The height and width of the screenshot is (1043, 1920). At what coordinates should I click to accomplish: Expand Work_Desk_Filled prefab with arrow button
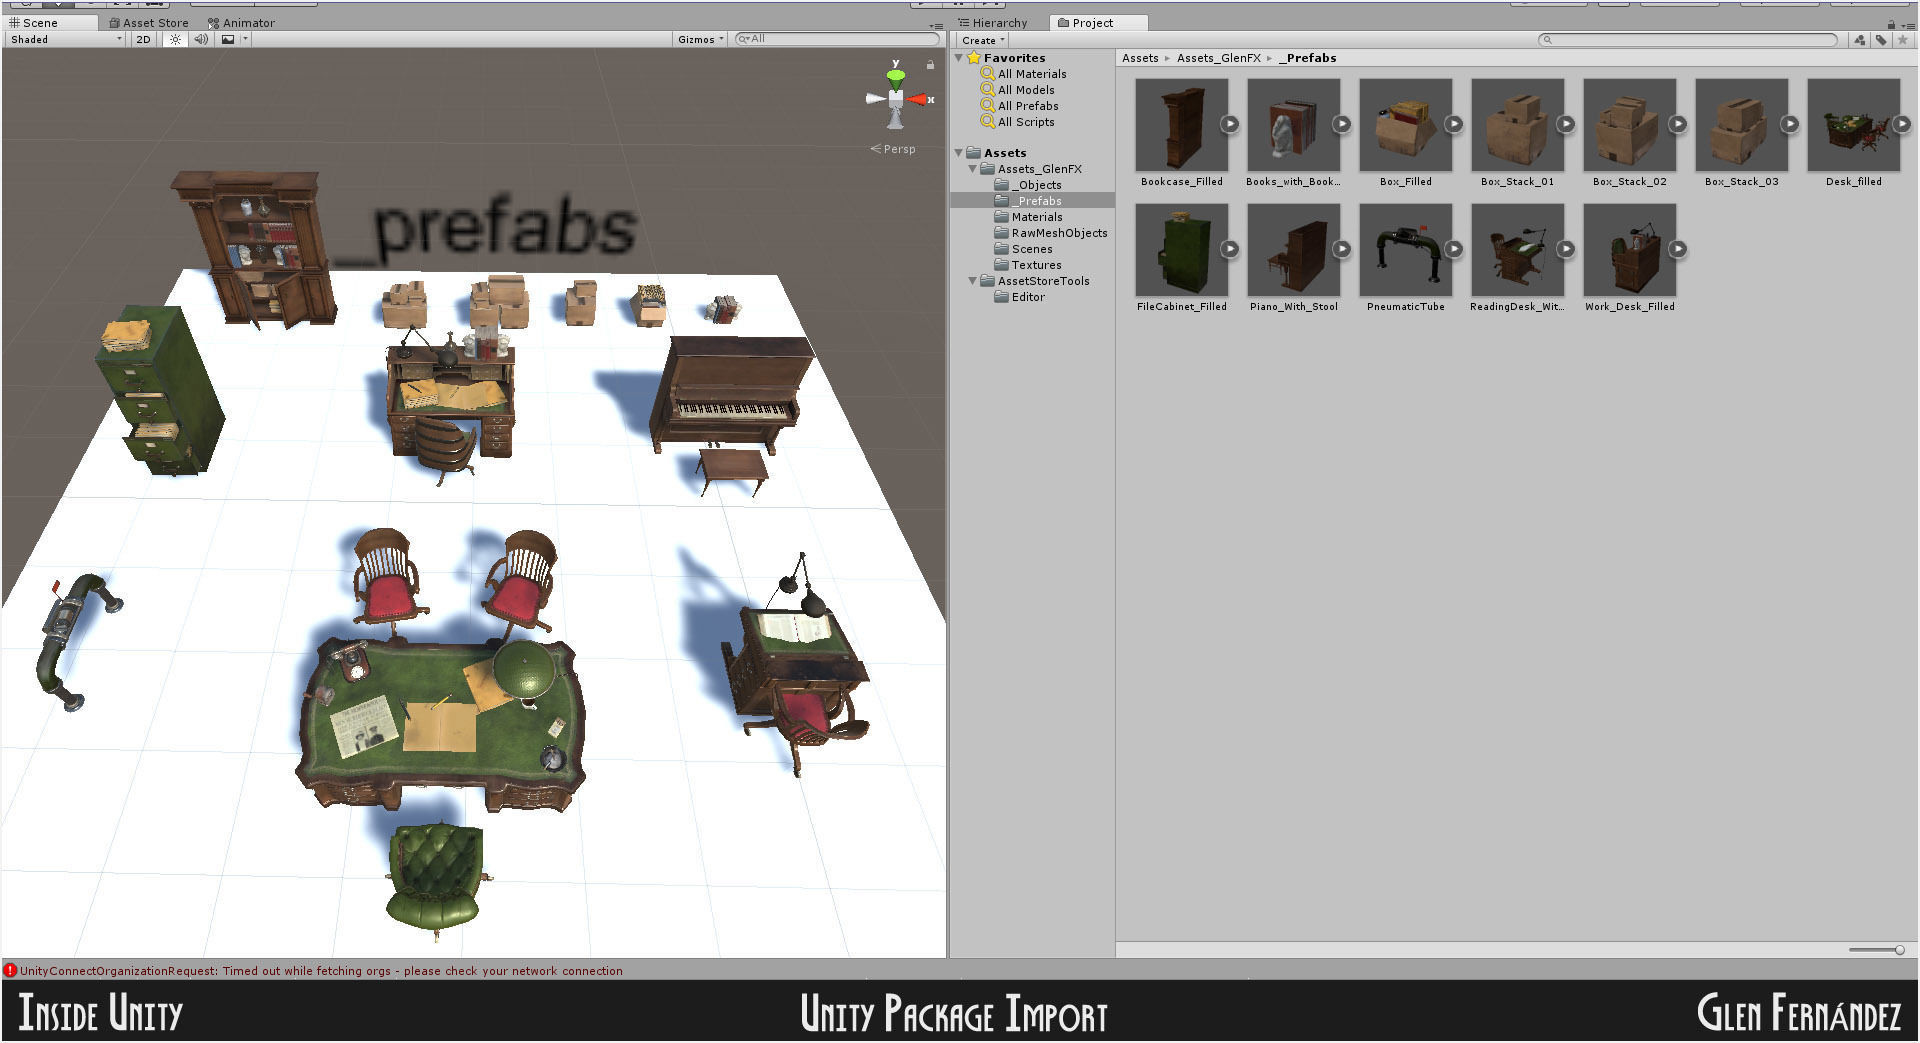(x=1678, y=249)
